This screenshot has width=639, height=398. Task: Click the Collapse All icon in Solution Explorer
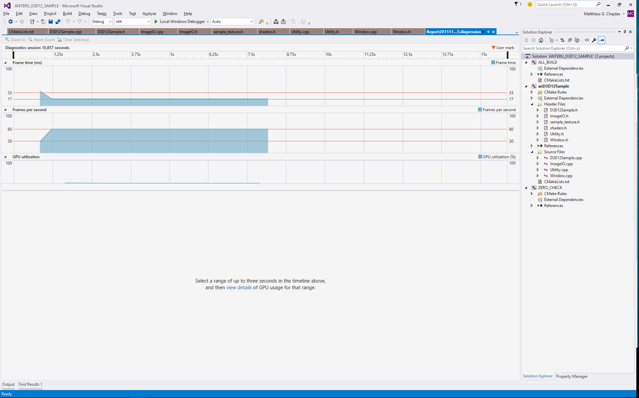click(570, 40)
